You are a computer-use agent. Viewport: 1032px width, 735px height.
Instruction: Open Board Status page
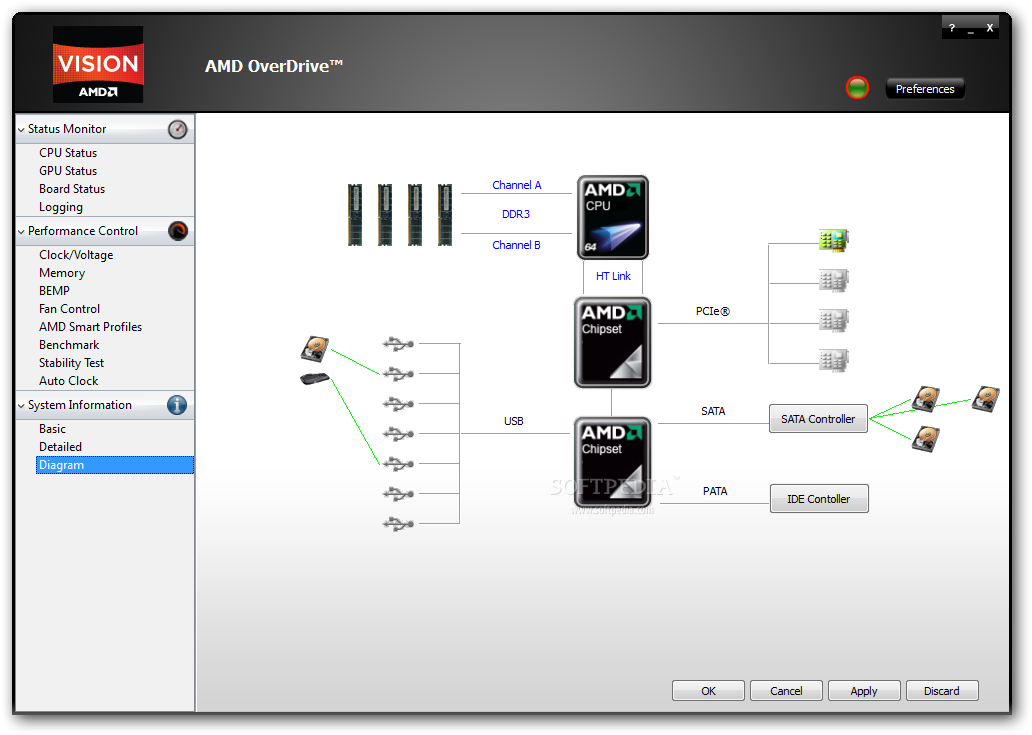click(72, 189)
